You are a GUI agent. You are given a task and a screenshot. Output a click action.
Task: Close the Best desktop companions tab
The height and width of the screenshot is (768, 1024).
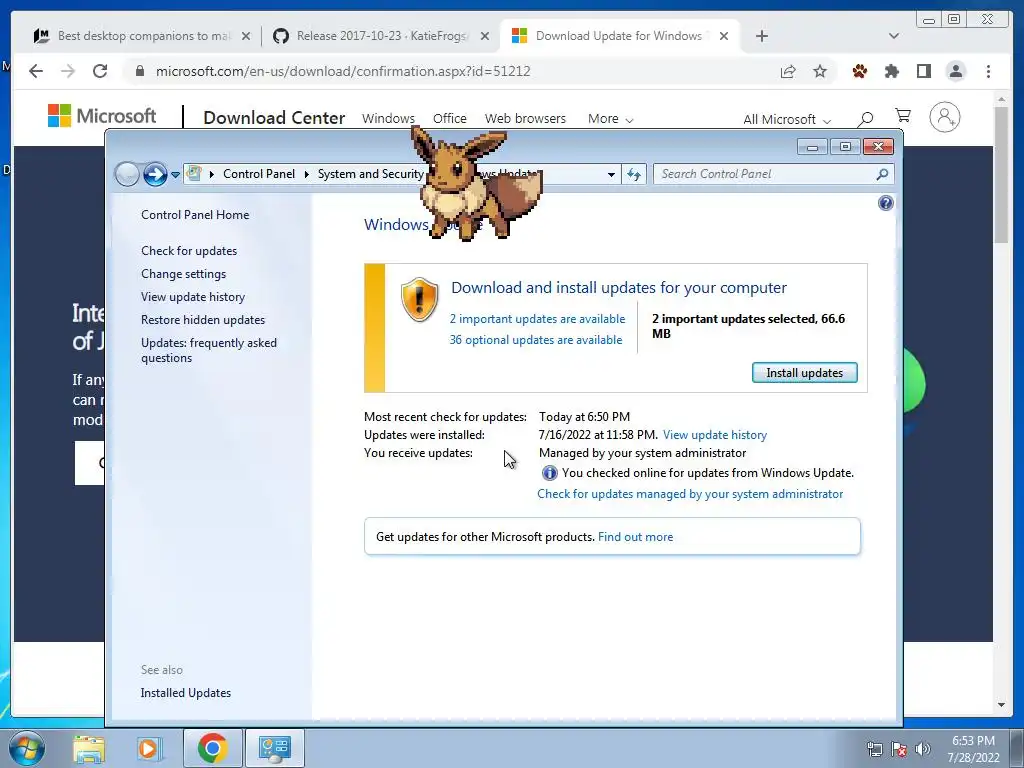pos(246,36)
